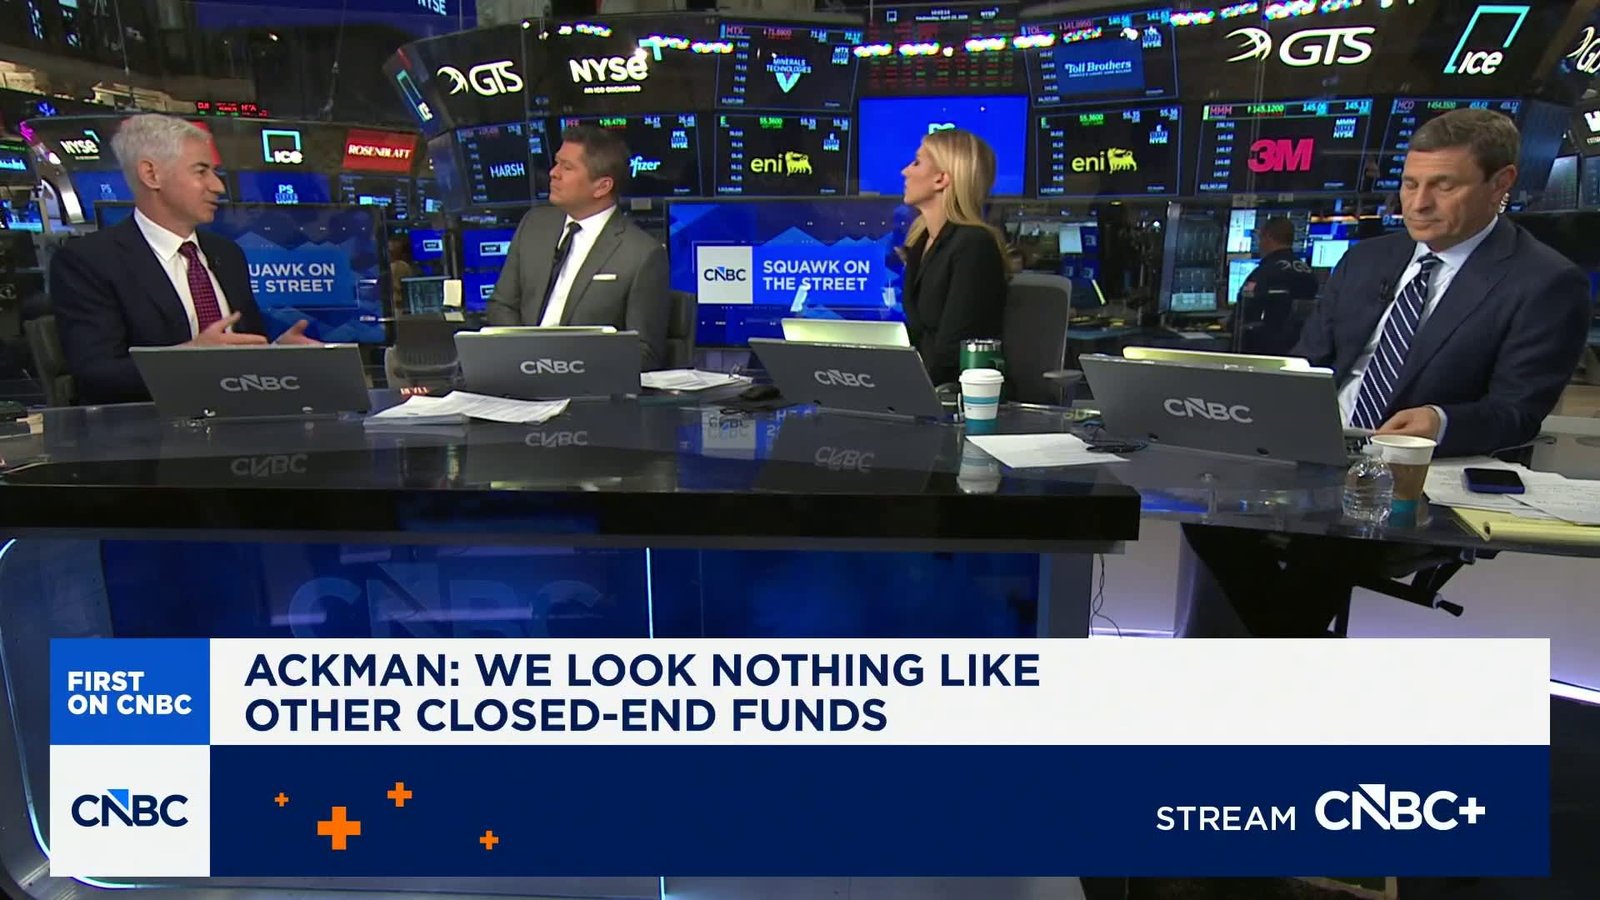The height and width of the screenshot is (900, 1600).
Task: Click the MTX ticker price readout
Action: [776, 31]
